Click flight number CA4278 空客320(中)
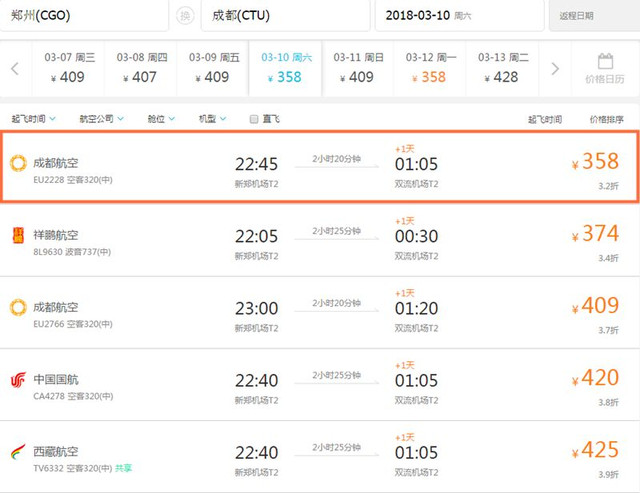This screenshot has width=640, height=493. click(x=73, y=396)
